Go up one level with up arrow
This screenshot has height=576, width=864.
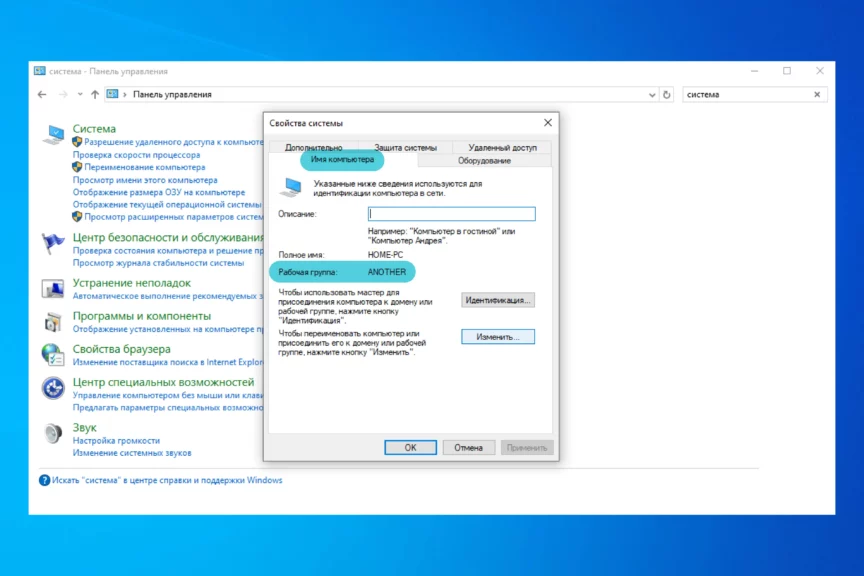coord(95,94)
